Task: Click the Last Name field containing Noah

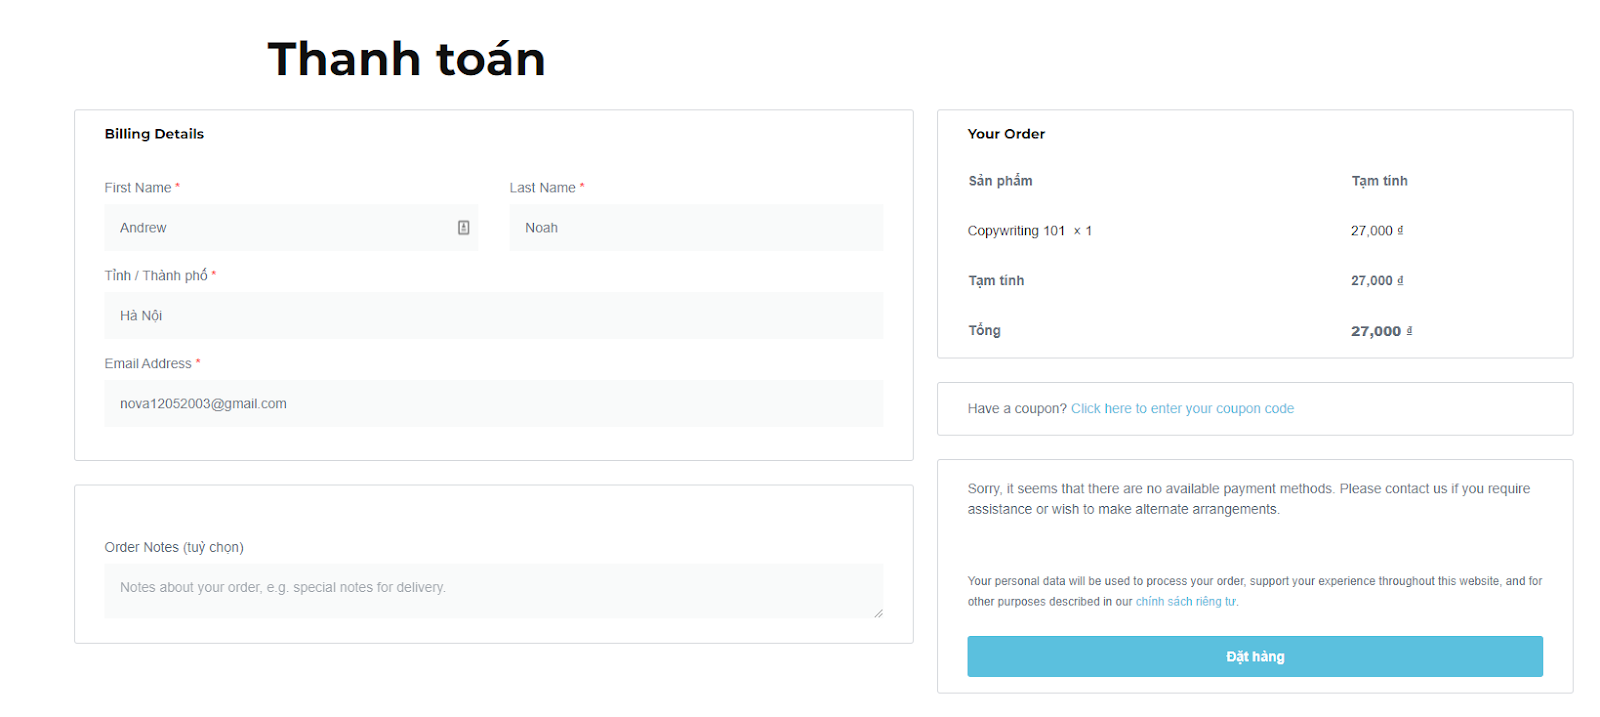Action: [696, 228]
